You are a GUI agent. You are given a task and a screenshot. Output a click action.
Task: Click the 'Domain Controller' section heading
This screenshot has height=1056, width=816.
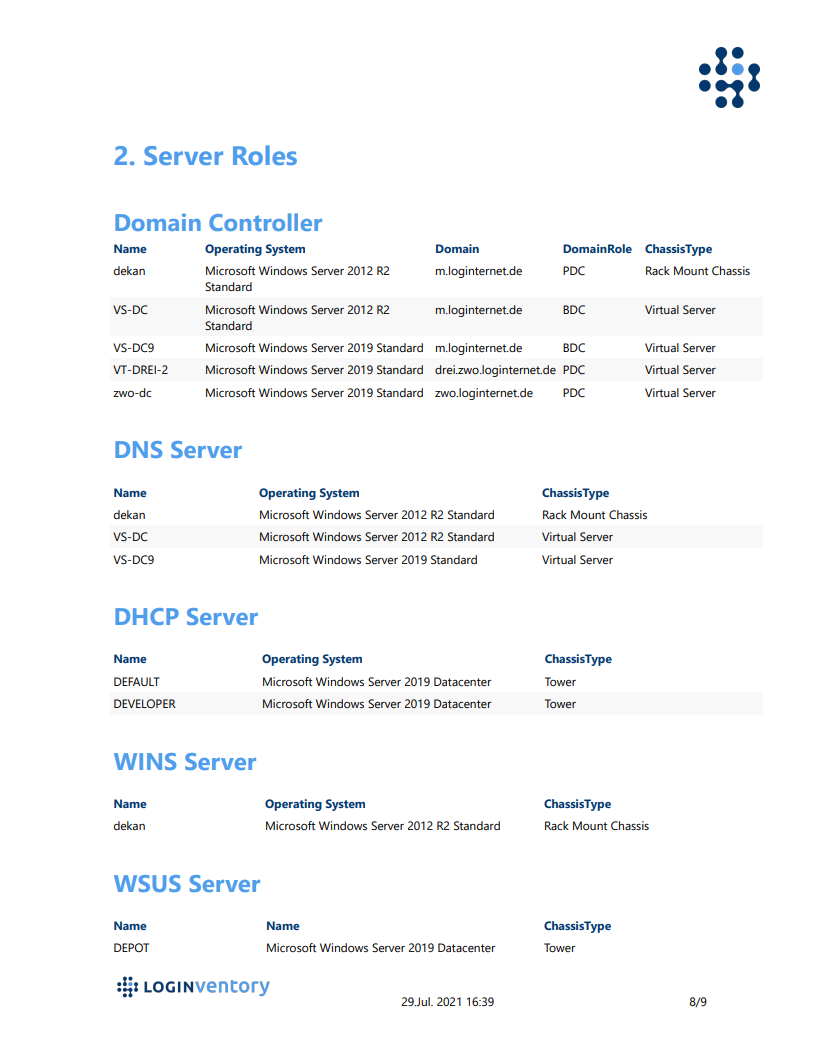pos(218,223)
